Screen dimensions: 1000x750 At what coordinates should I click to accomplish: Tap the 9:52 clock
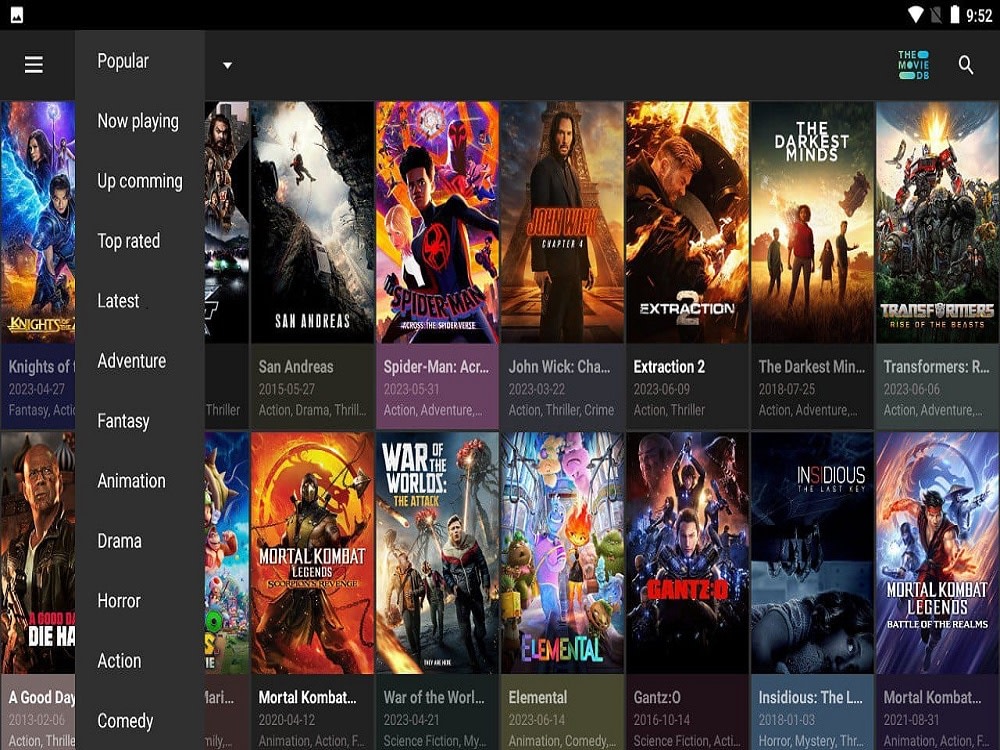(x=979, y=15)
